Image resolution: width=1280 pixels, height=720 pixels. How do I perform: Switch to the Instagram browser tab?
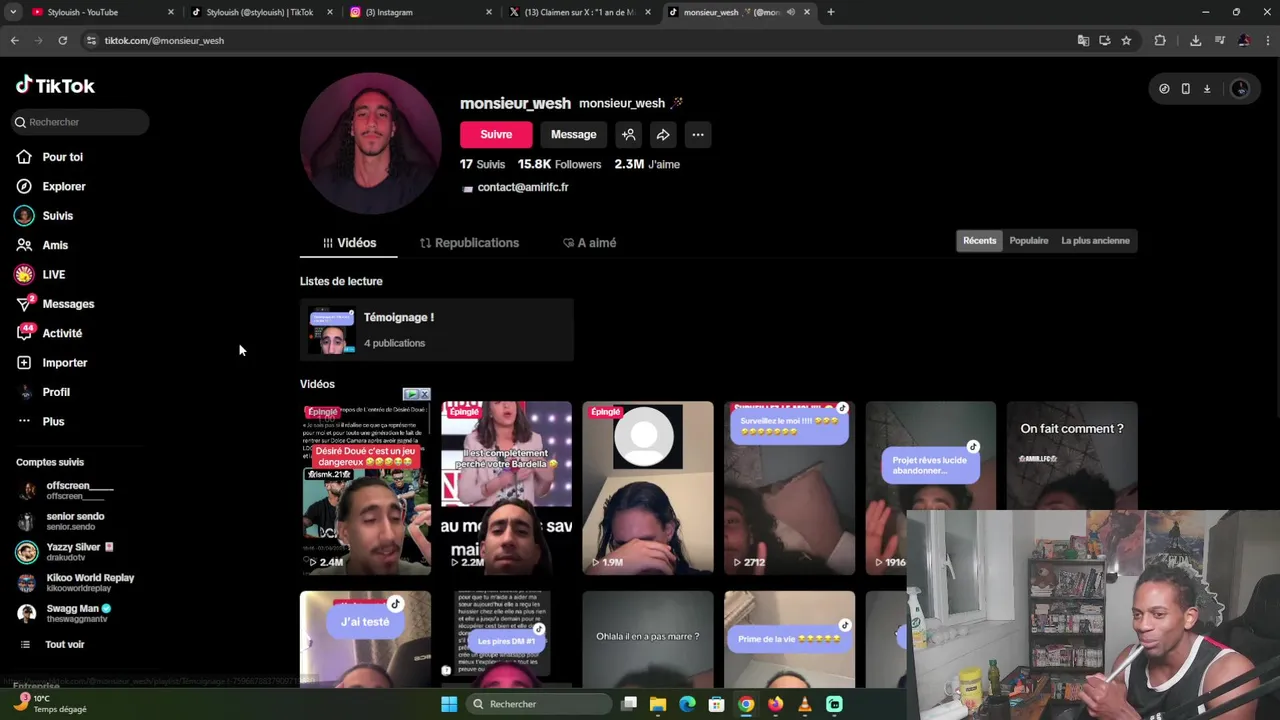tap(420, 12)
